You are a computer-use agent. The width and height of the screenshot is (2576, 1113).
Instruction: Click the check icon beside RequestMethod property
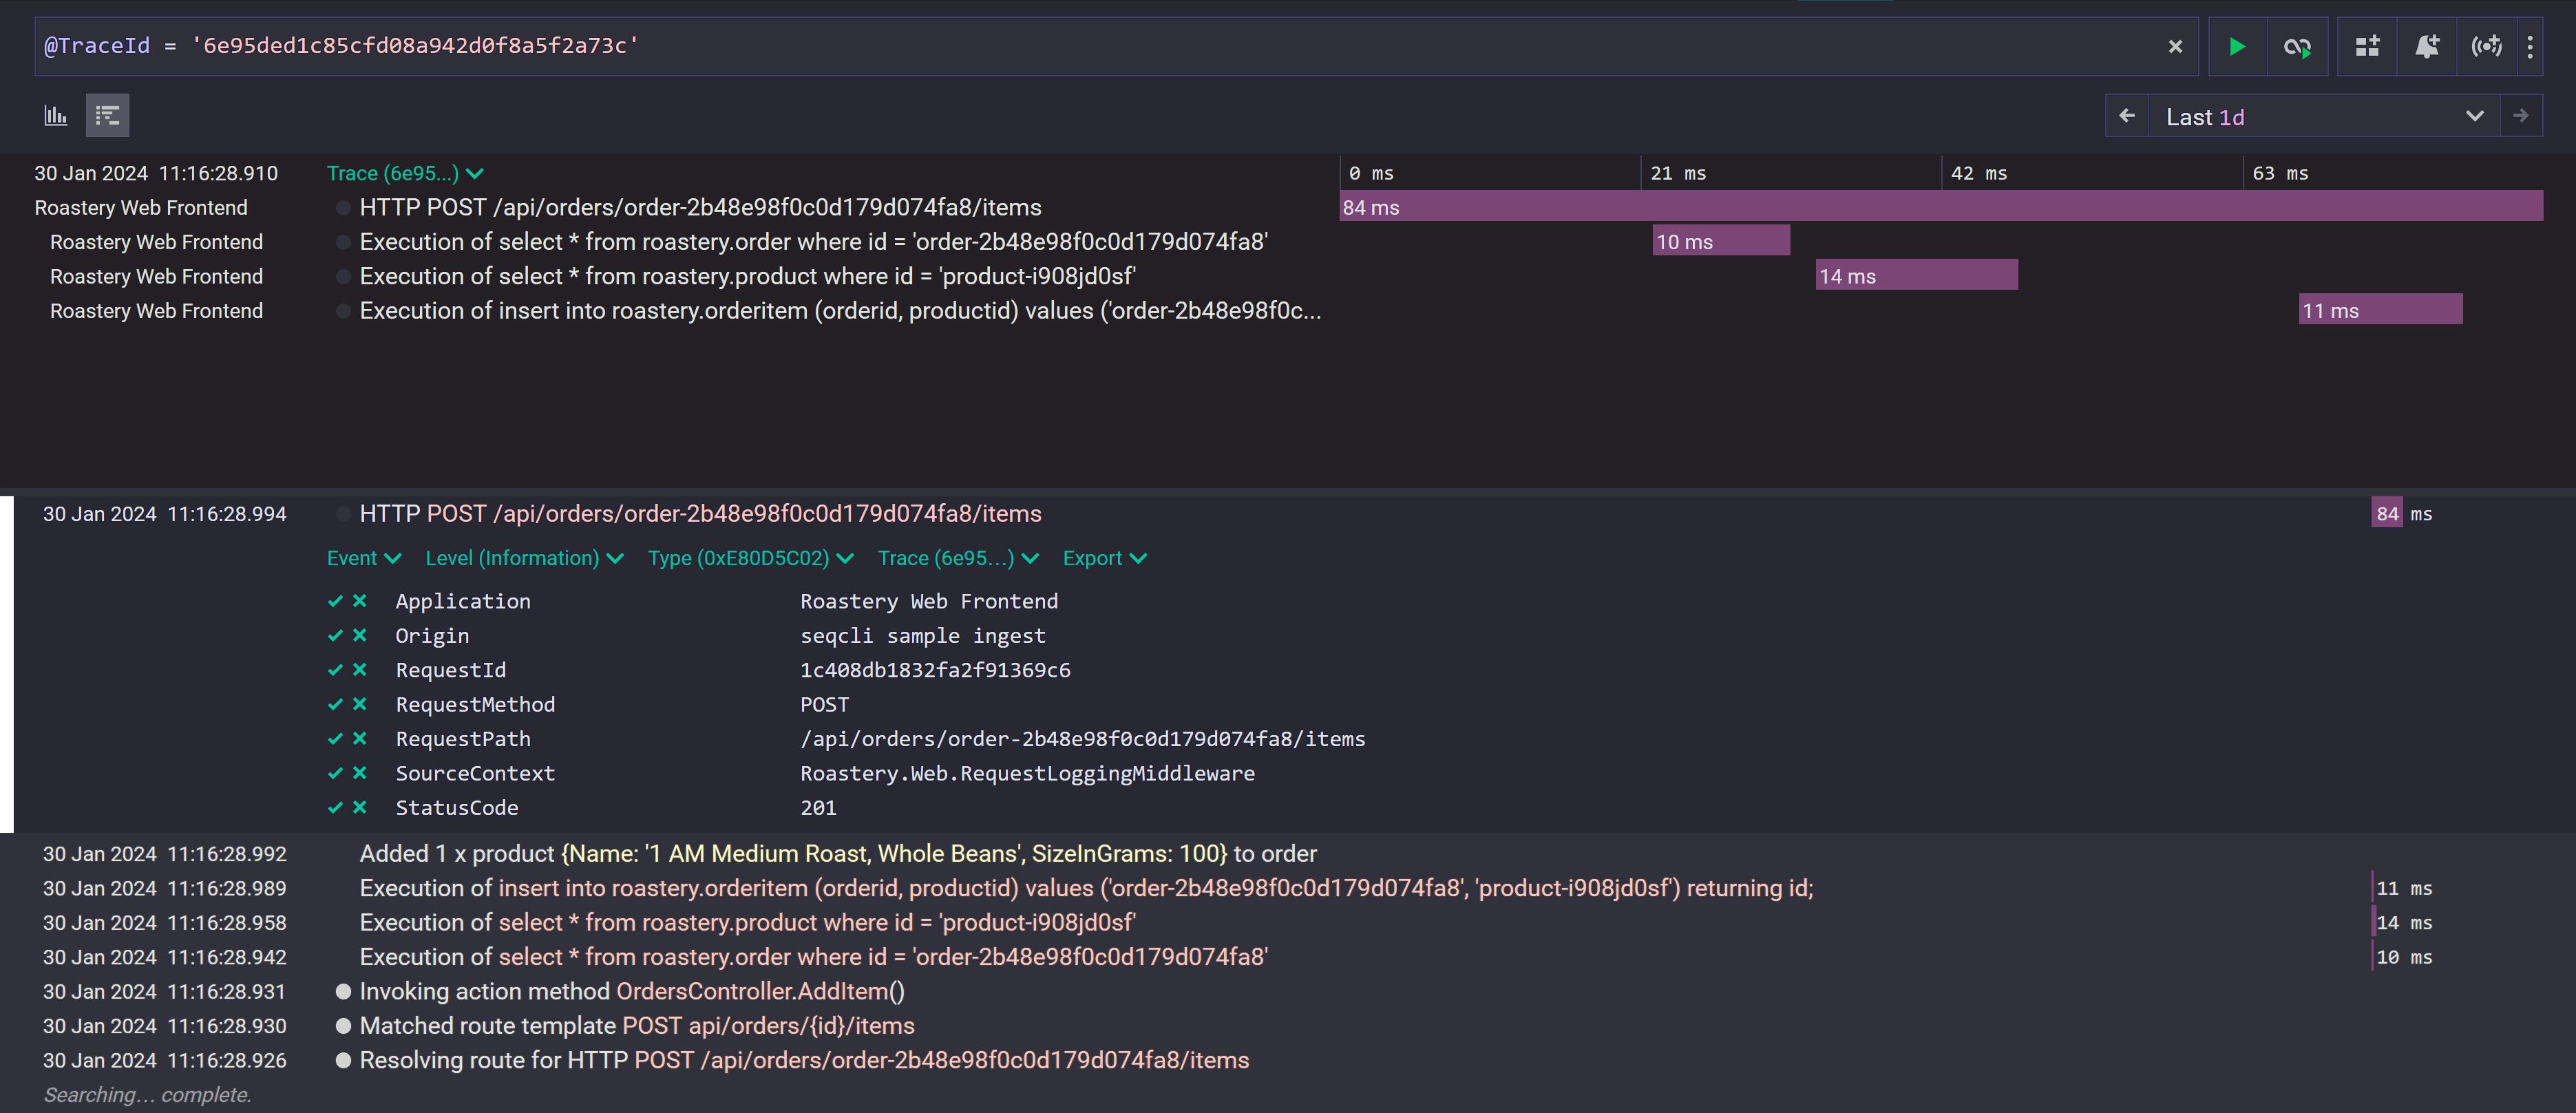pos(335,704)
